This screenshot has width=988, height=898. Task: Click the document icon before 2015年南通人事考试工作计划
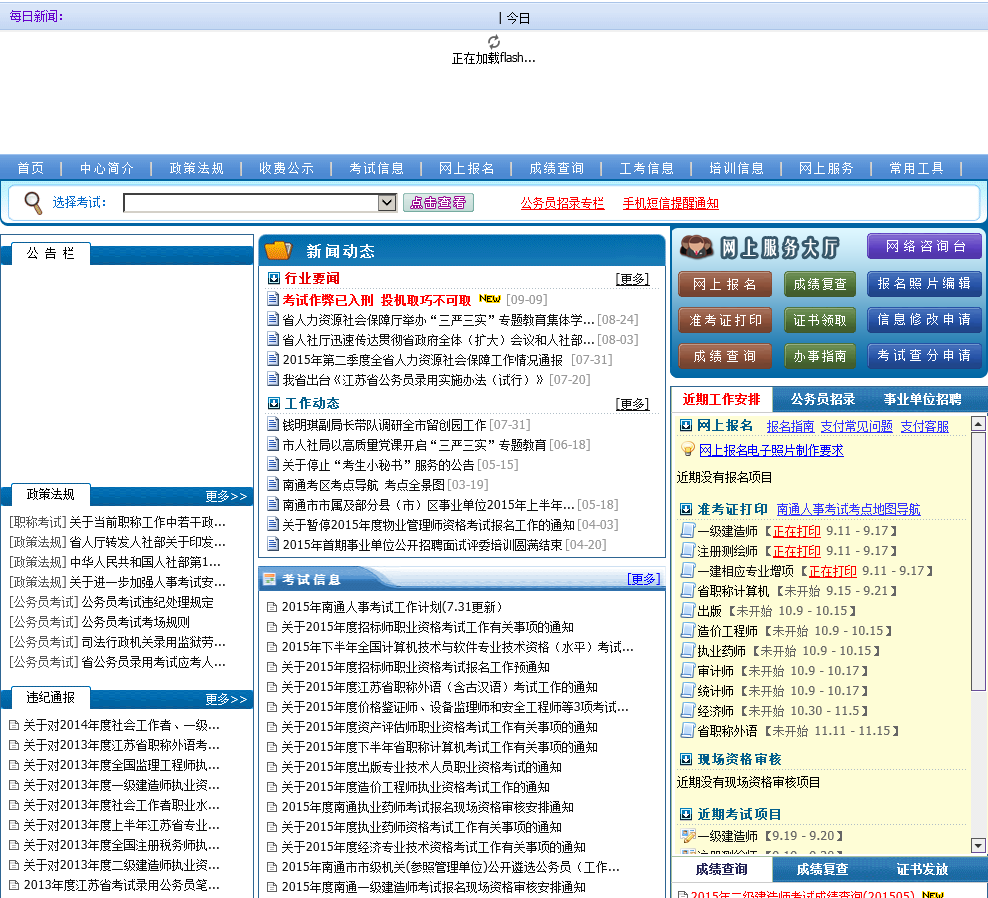click(272, 607)
